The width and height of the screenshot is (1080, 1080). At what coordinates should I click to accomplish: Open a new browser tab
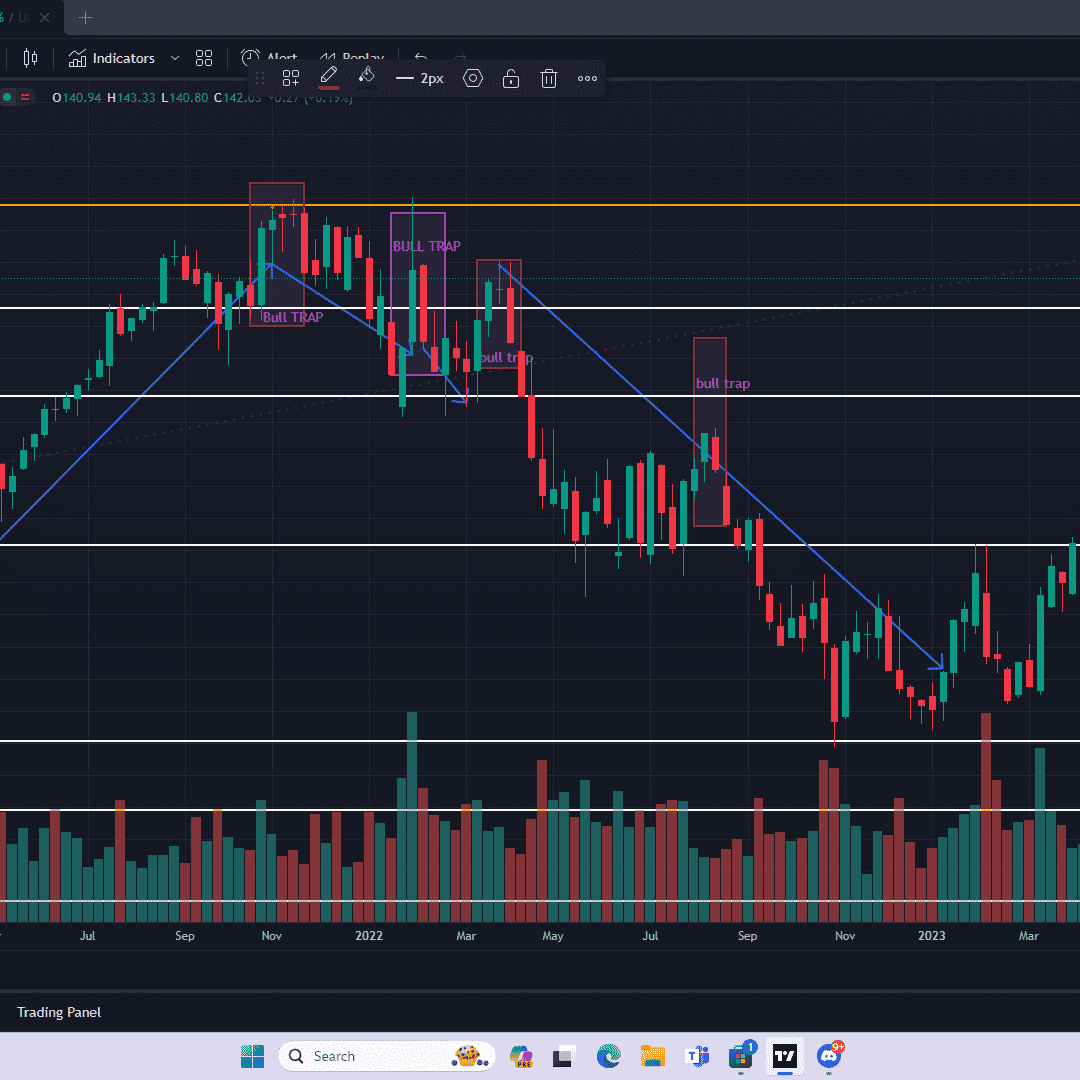86,17
